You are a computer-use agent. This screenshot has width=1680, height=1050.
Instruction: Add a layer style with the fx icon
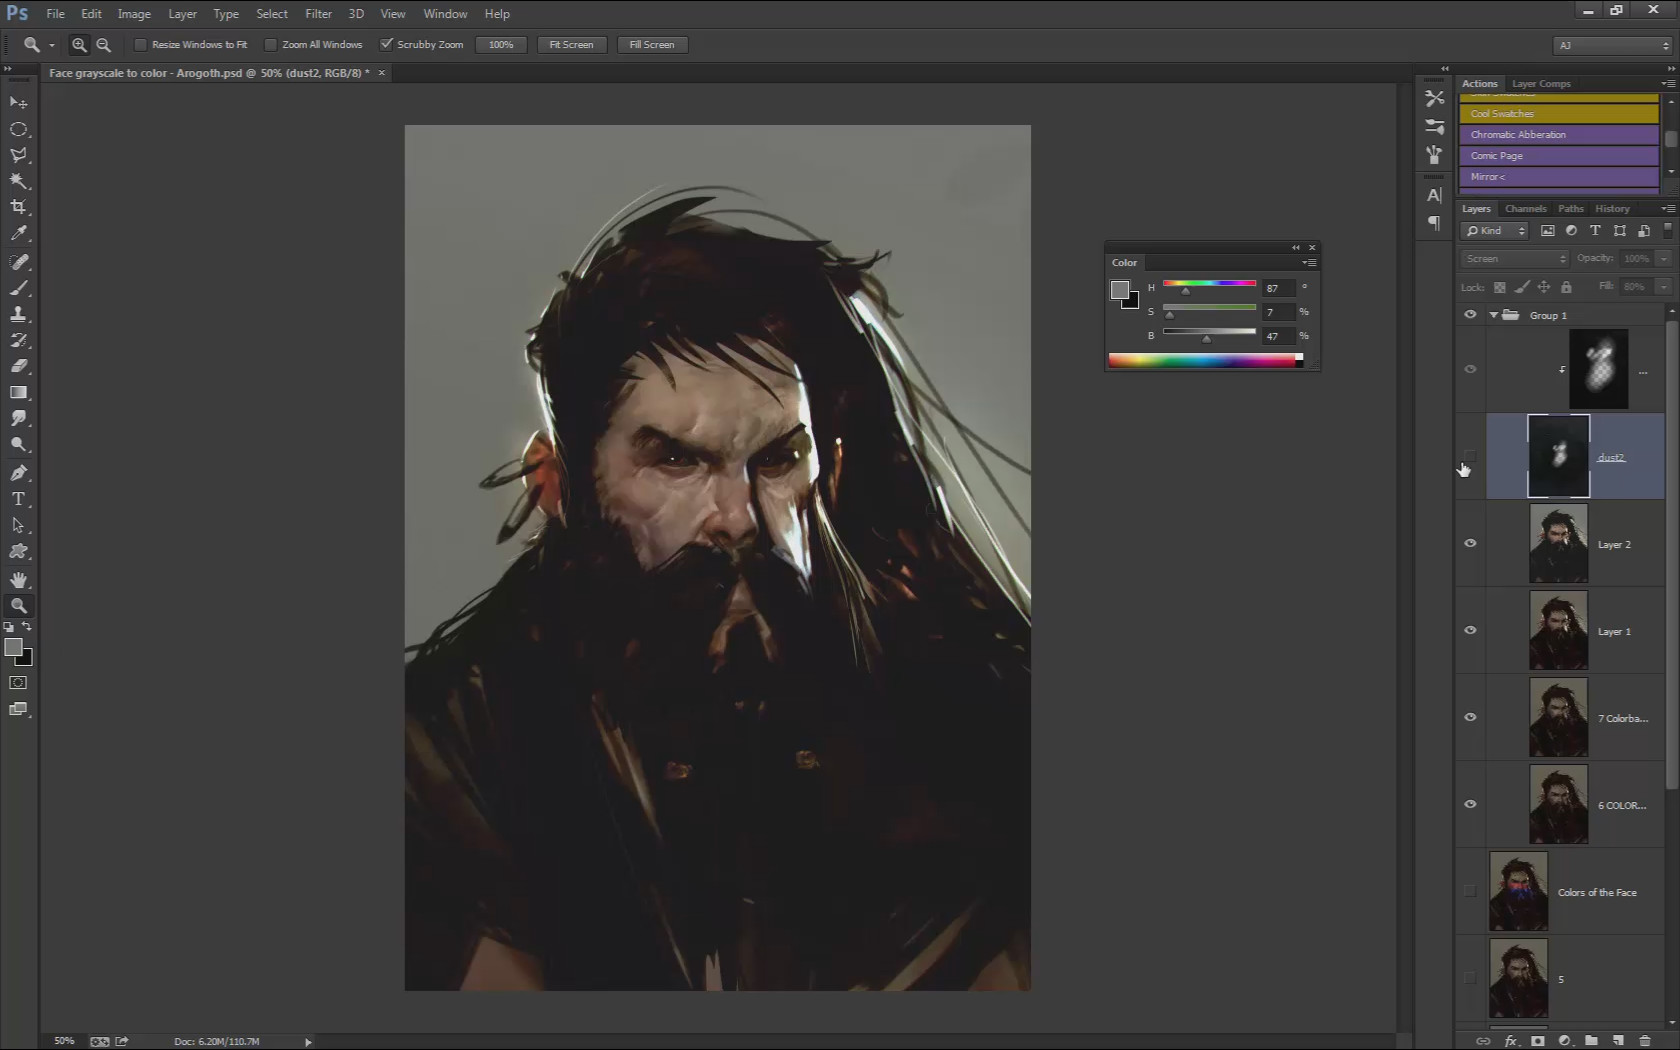[1511, 1041]
